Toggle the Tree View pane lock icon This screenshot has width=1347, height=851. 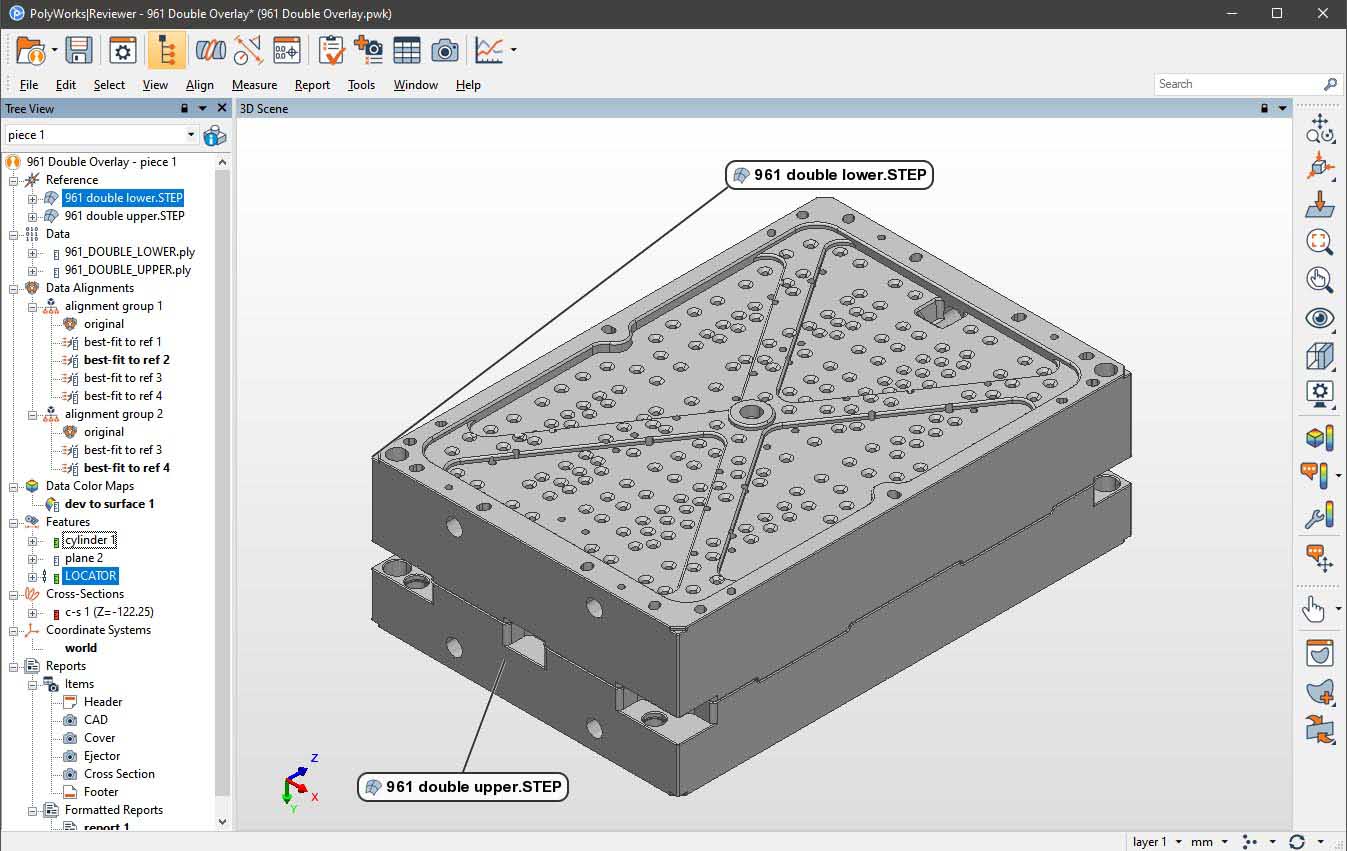pyautogui.click(x=184, y=108)
